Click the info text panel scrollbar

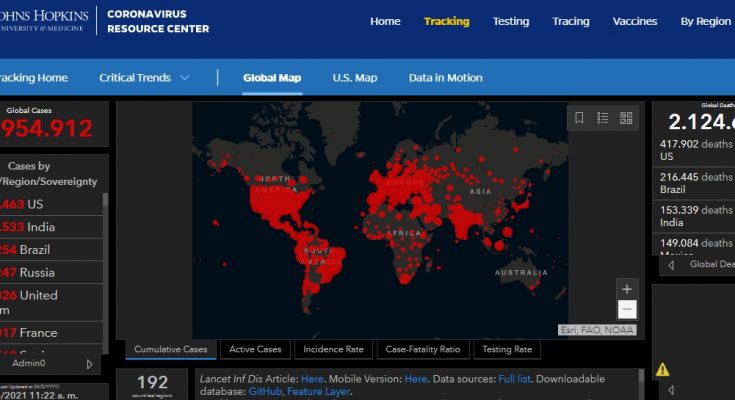click(x=641, y=384)
